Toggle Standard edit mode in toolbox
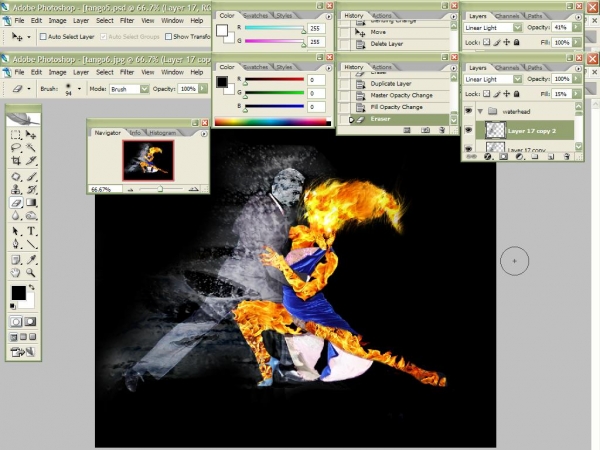Image resolution: width=600 pixels, height=450 pixels. pos(16,321)
